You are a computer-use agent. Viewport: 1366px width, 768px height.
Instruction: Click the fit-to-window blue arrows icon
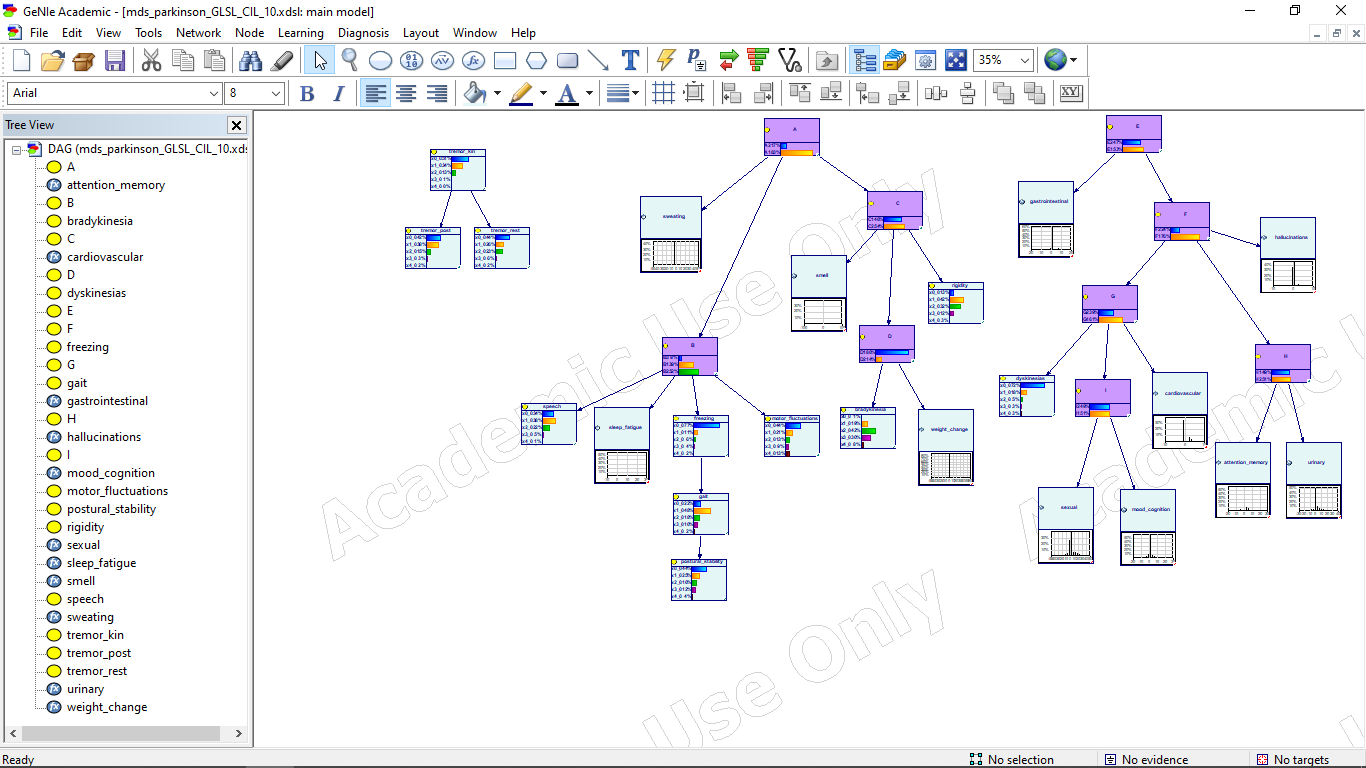click(x=956, y=60)
